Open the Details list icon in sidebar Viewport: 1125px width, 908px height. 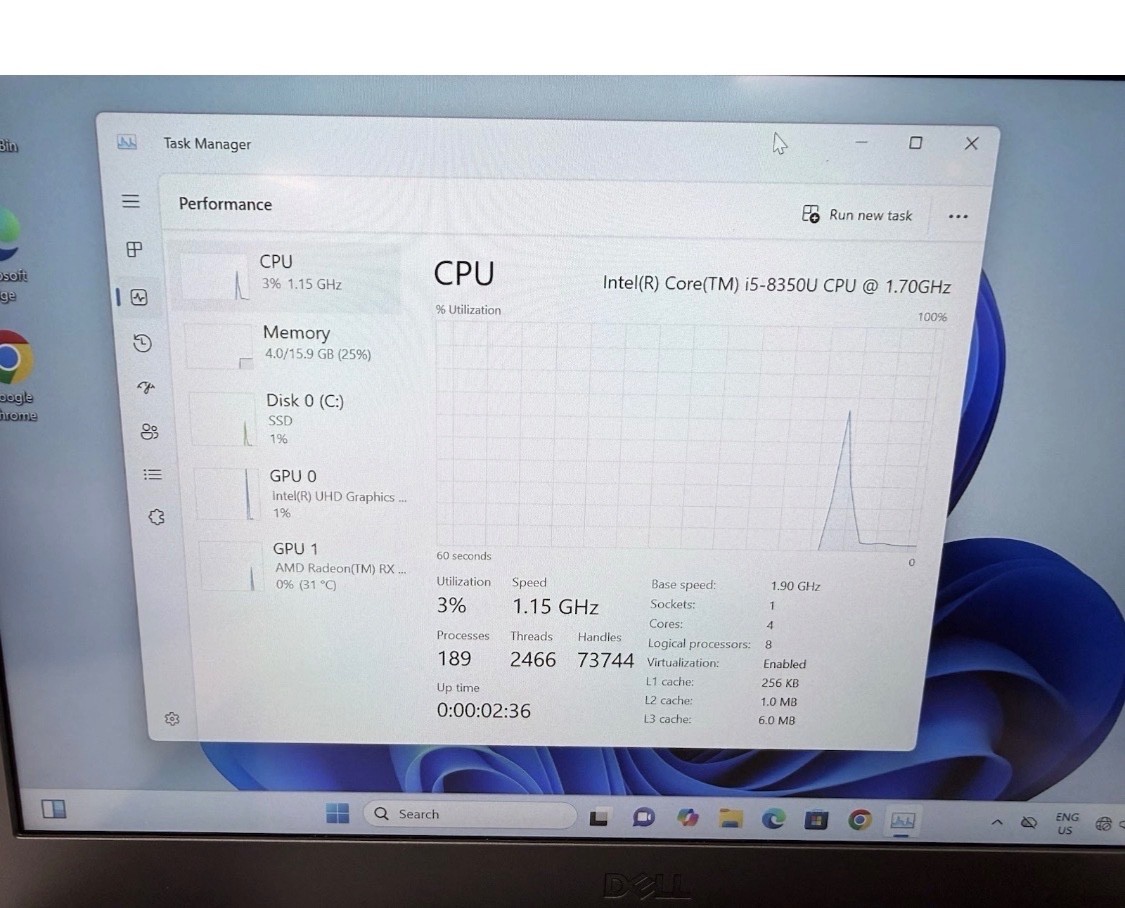point(153,474)
